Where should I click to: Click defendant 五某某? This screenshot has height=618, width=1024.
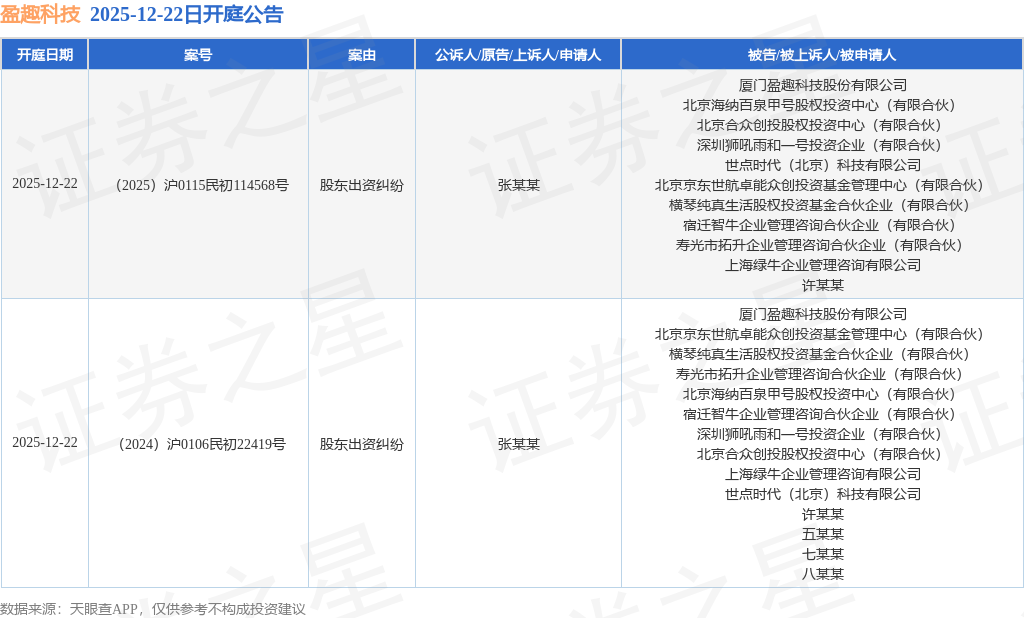[x=822, y=534]
